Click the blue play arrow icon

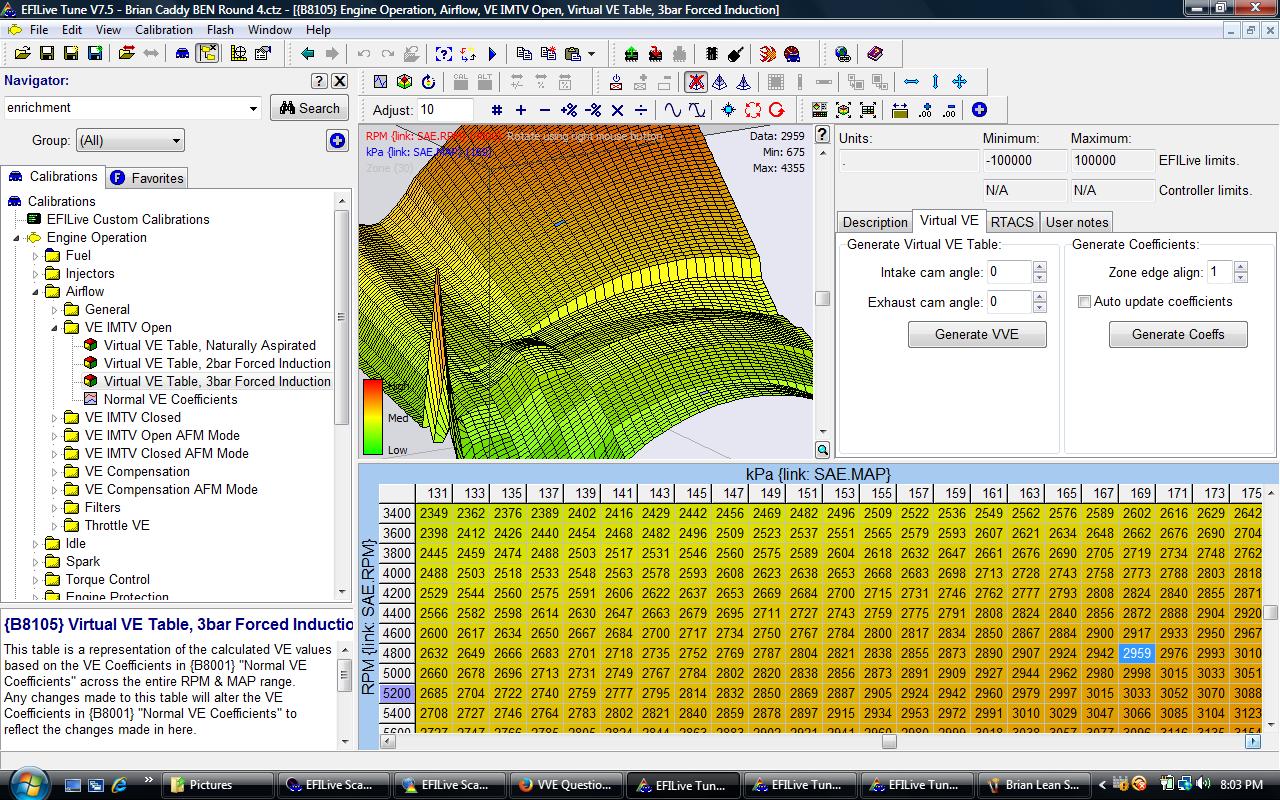pyautogui.click(x=493, y=54)
